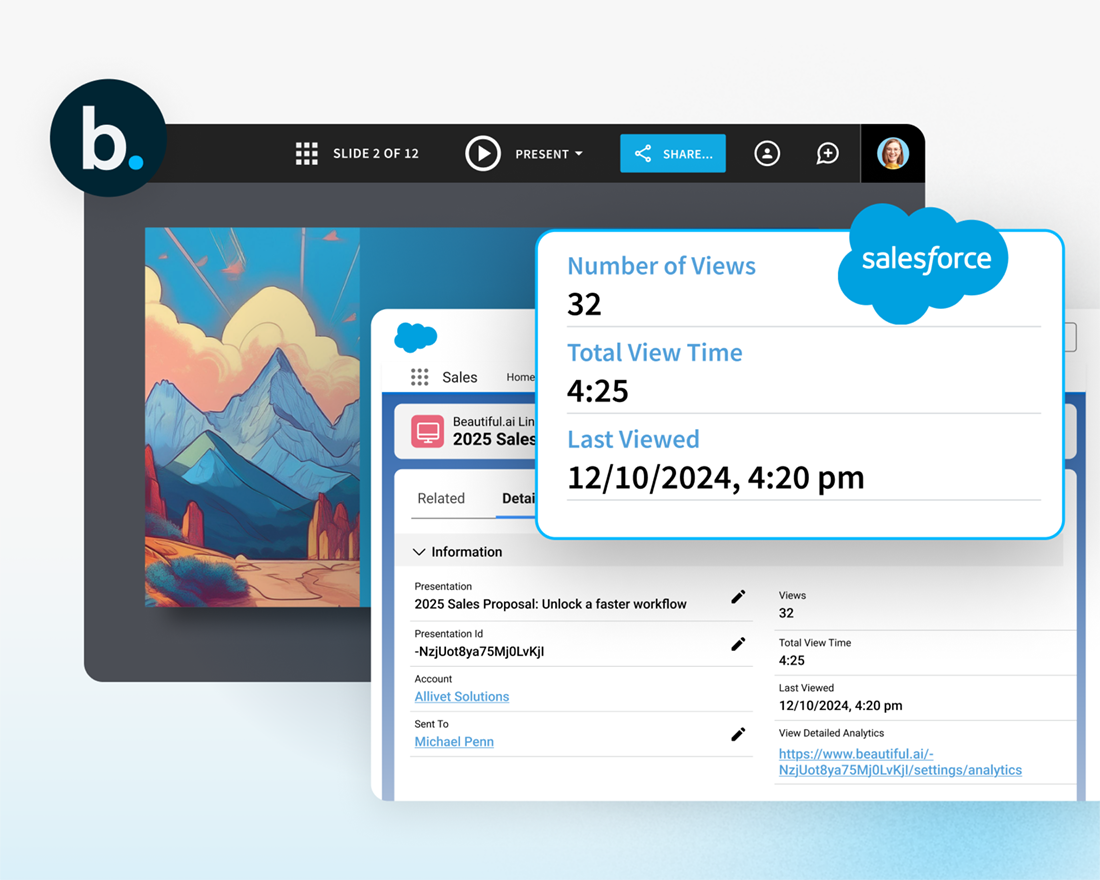This screenshot has height=880, width=1100.
Task: Open the slide grid view icon
Action: pyautogui.click(x=307, y=154)
